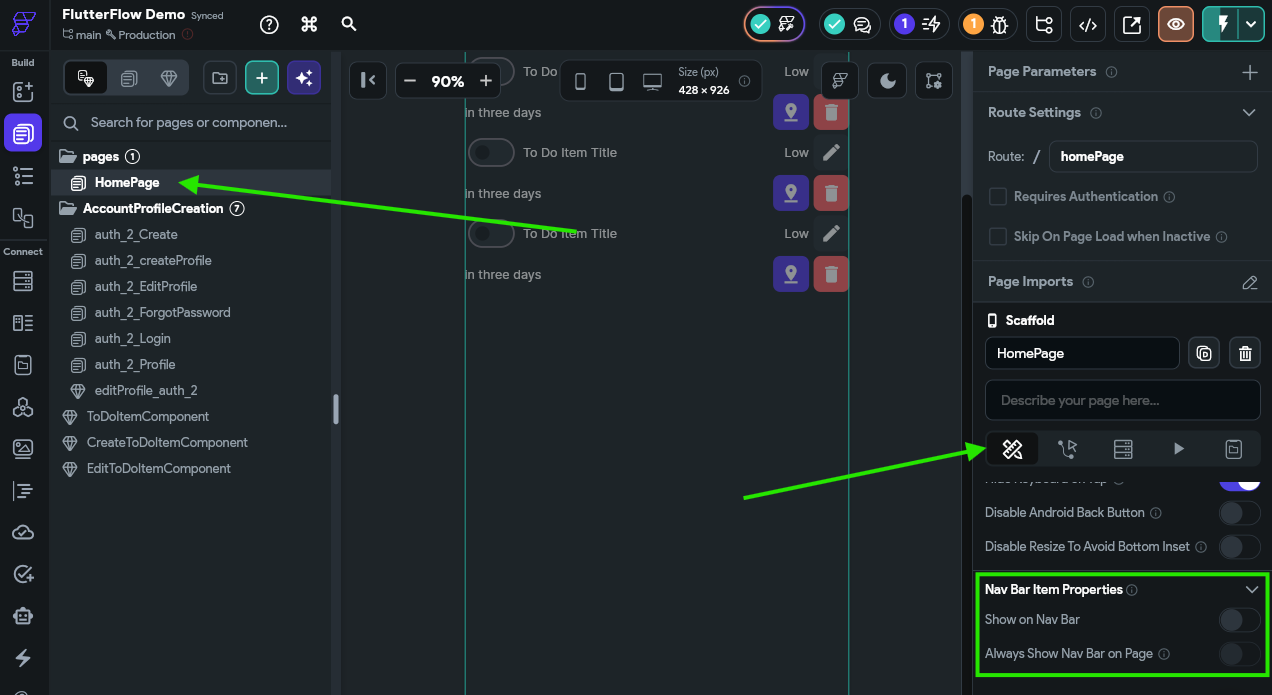Image resolution: width=1272 pixels, height=695 pixels.
Task: Open the Cloud Functions cloud icon
Action: click(x=22, y=533)
